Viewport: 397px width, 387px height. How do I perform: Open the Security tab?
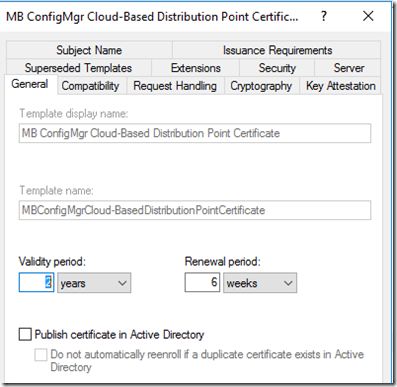click(277, 68)
